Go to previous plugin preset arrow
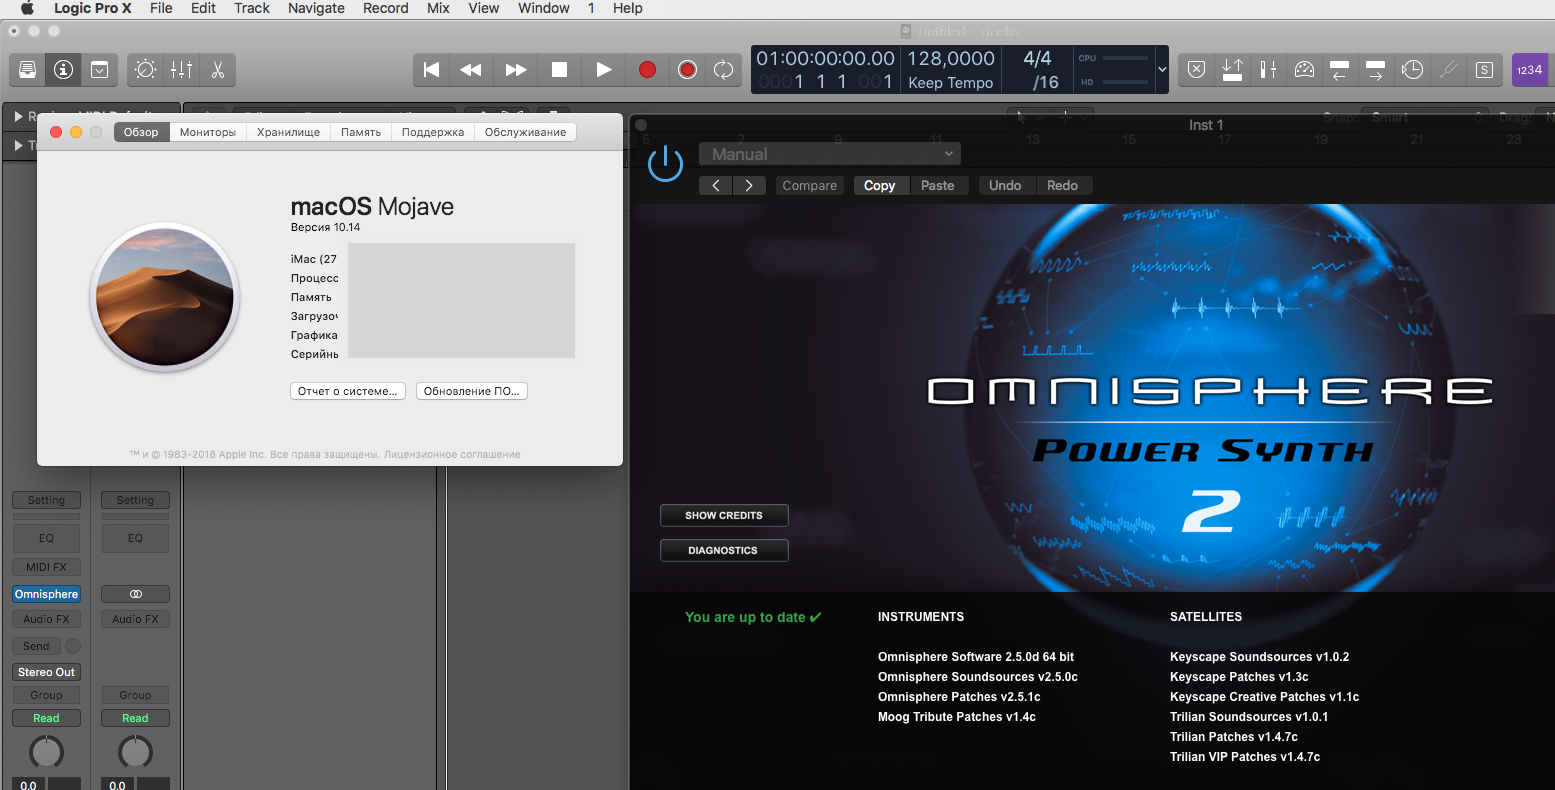This screenshot has width=1555, height=790. tap(716, 186)
